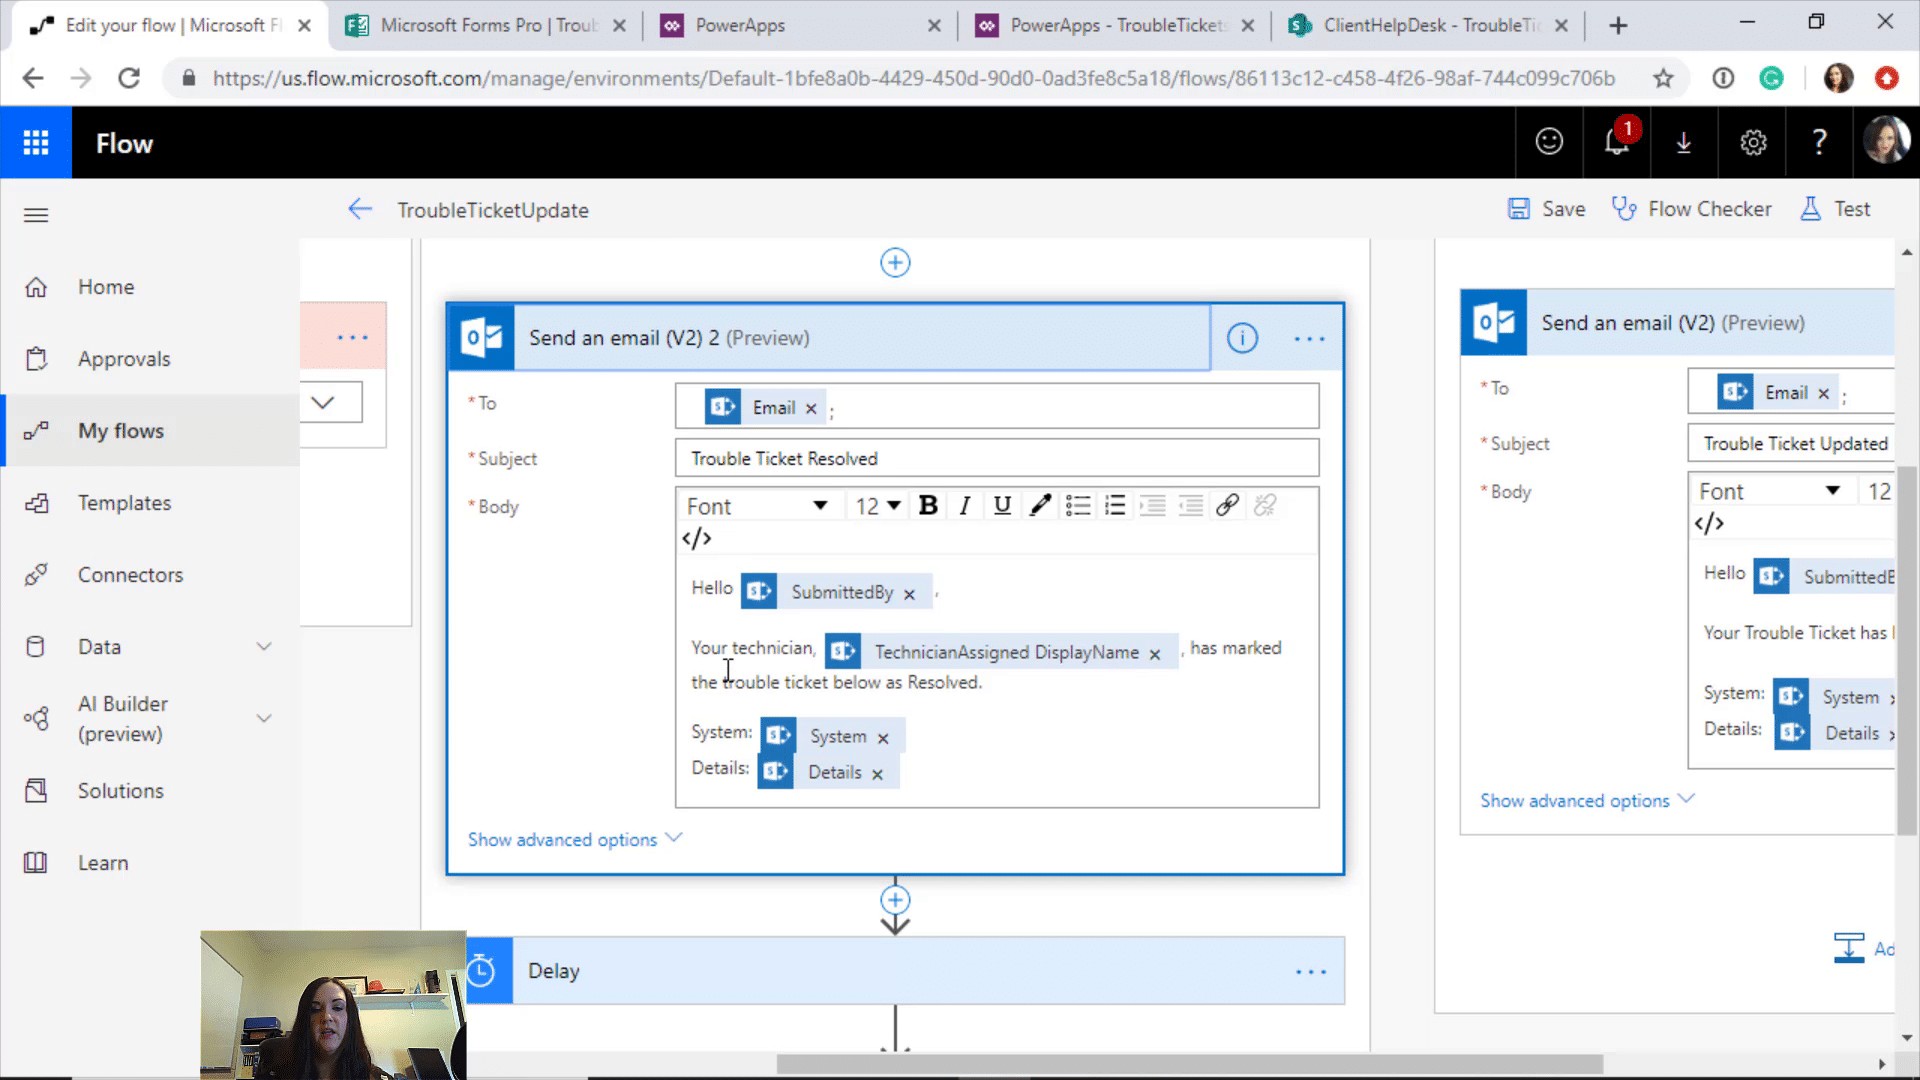
Task: Switch to ClientHelpDesk SharePoint browser tab
Action: pyautogui.click(x=1430, y=25)
